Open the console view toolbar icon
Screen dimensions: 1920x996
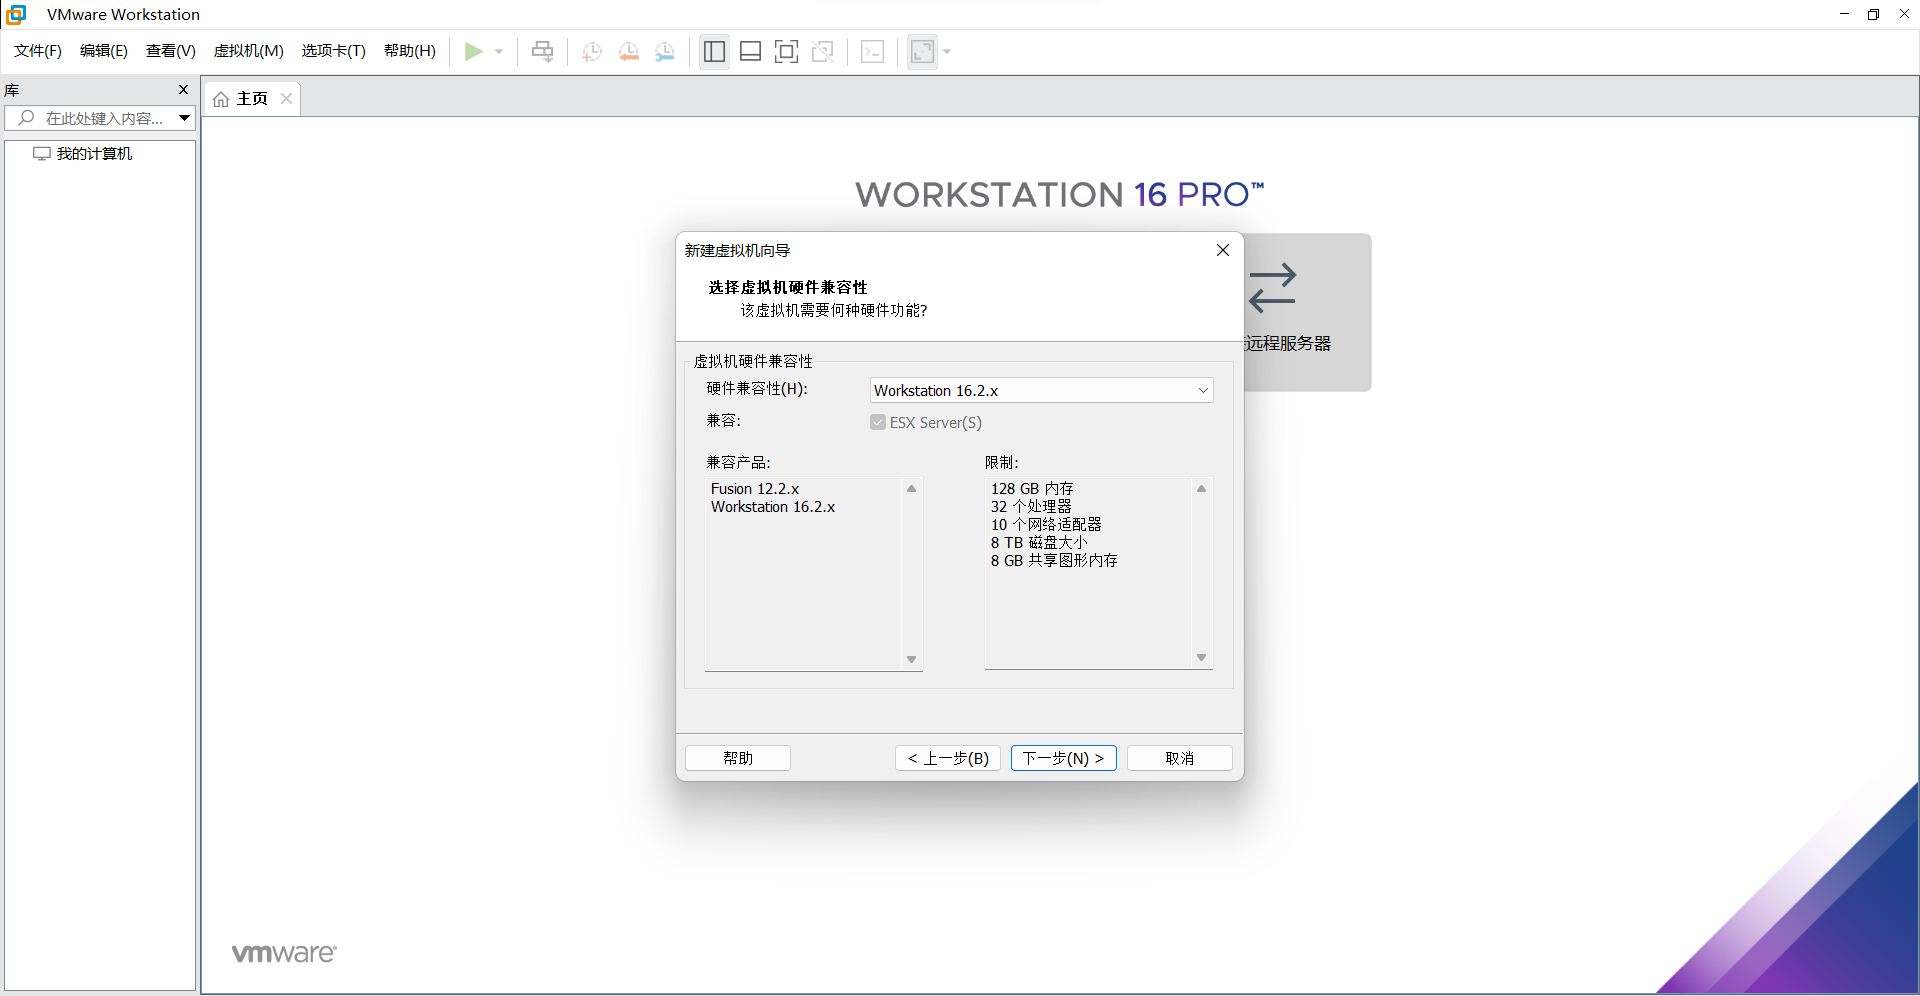pos(872,51)
